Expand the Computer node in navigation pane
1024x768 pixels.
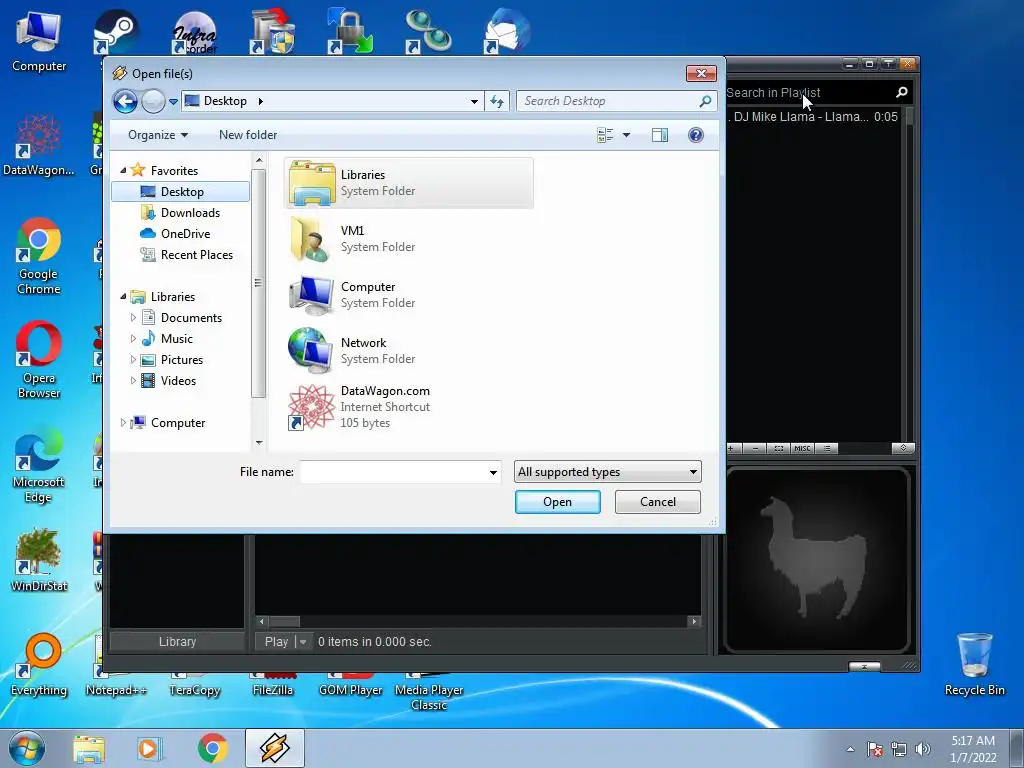pos(123,423)
